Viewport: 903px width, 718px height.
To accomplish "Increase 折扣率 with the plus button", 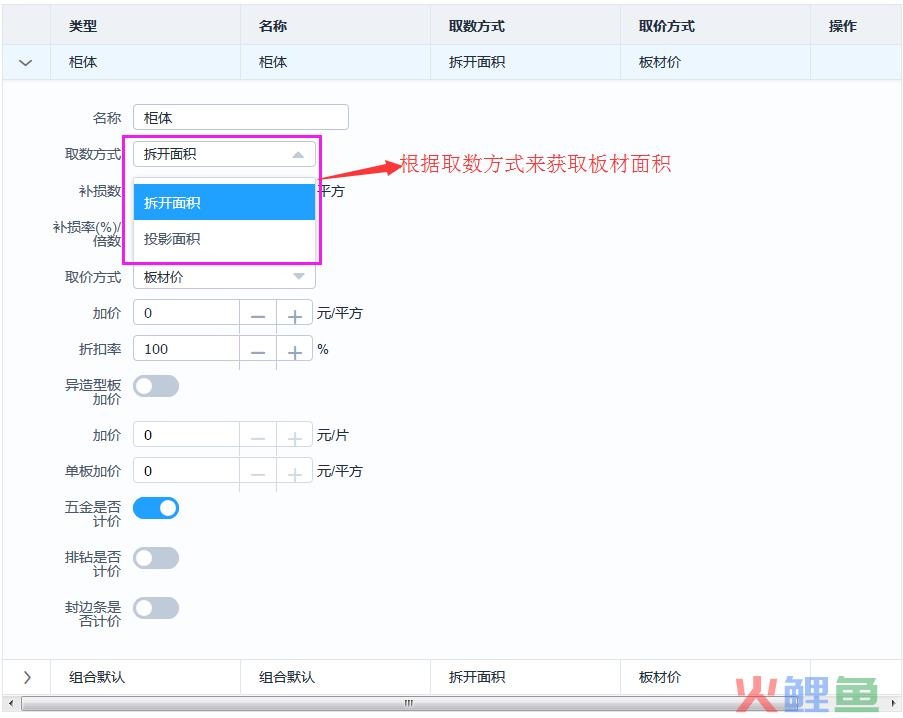I will pos(295,352).
